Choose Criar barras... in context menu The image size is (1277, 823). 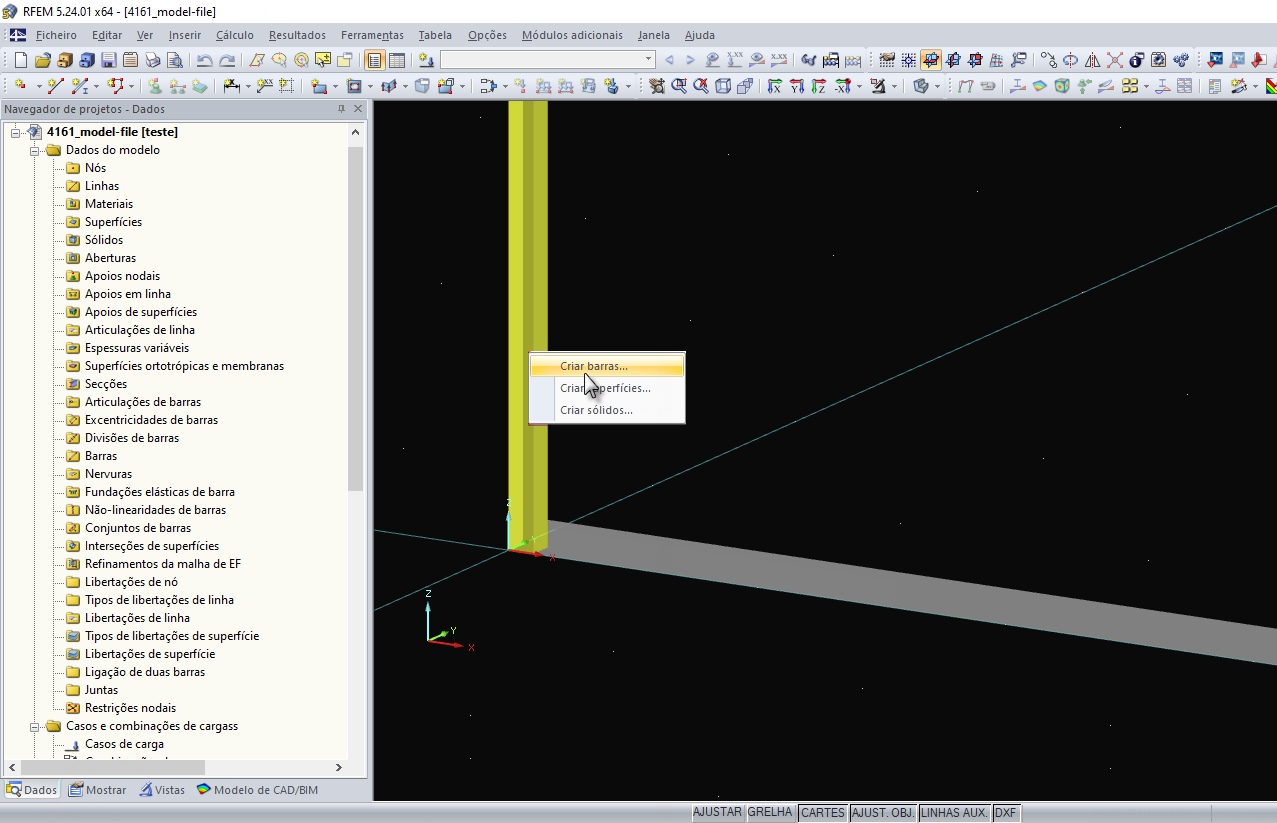(607, 366)
